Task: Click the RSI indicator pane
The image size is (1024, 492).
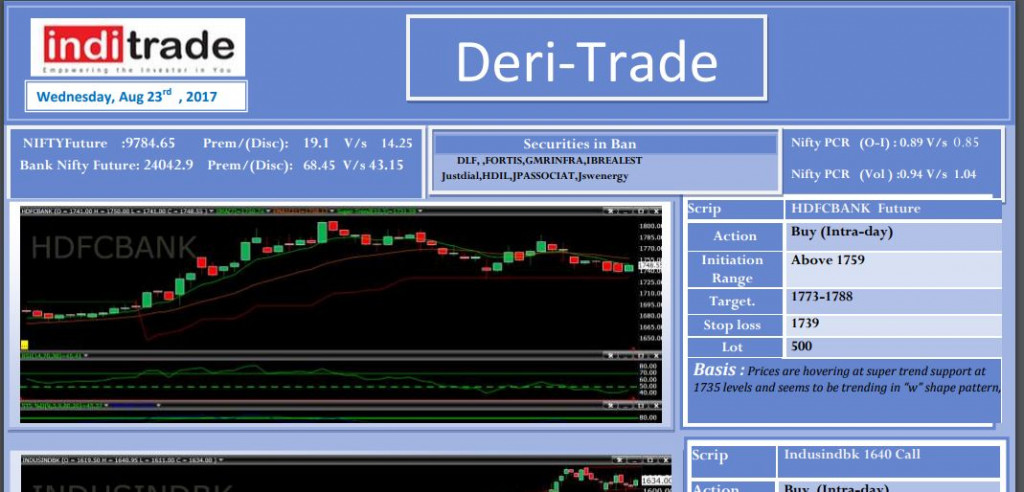Action: click(341, 376)
